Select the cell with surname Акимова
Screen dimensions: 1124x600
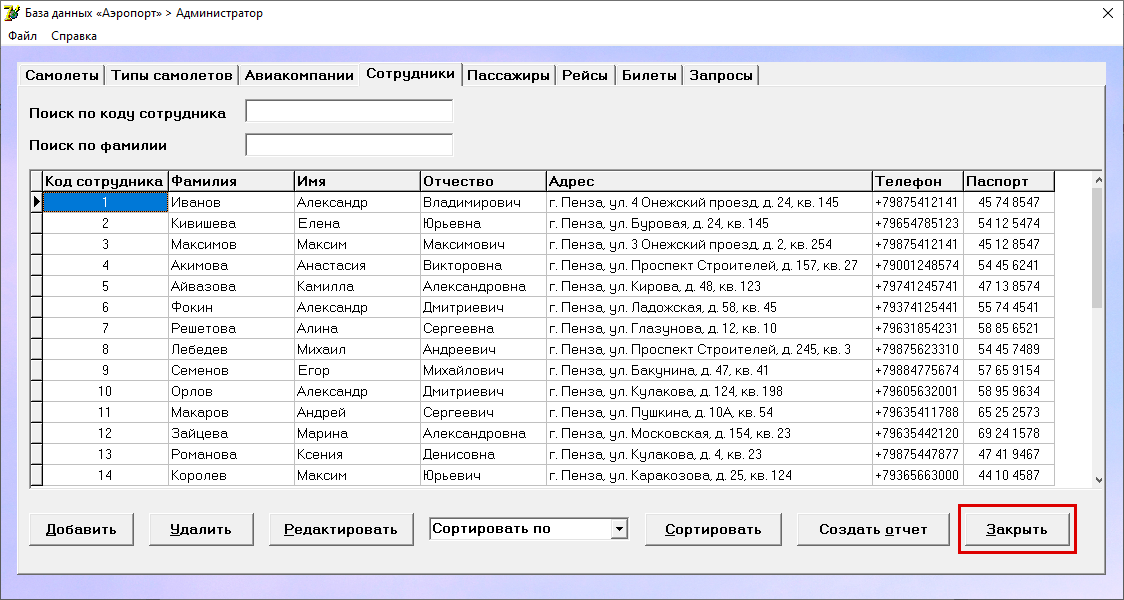pyautogui.click(x=231, y=265)
